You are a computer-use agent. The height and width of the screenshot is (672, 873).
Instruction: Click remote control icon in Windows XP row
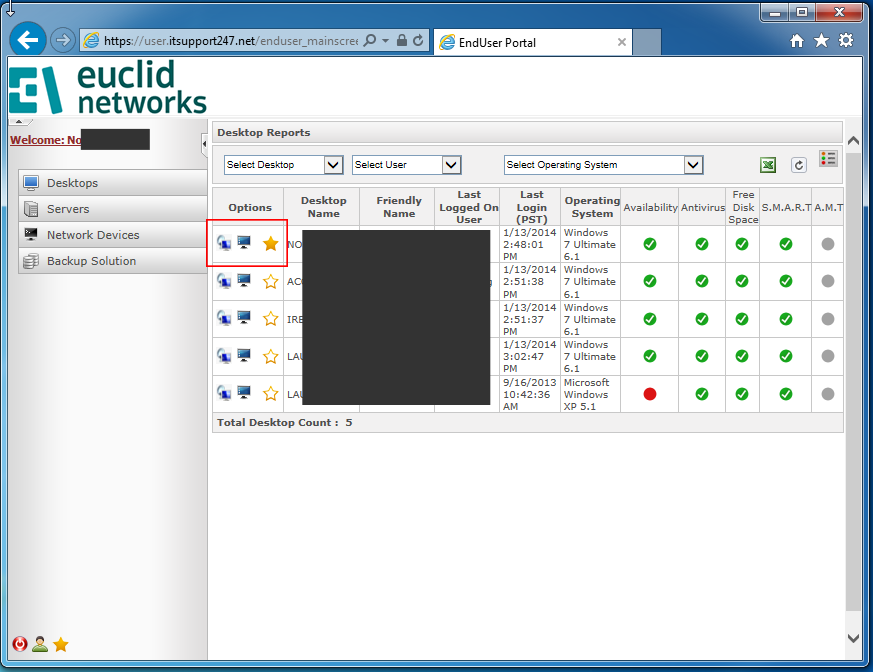[x=224, y=393]
